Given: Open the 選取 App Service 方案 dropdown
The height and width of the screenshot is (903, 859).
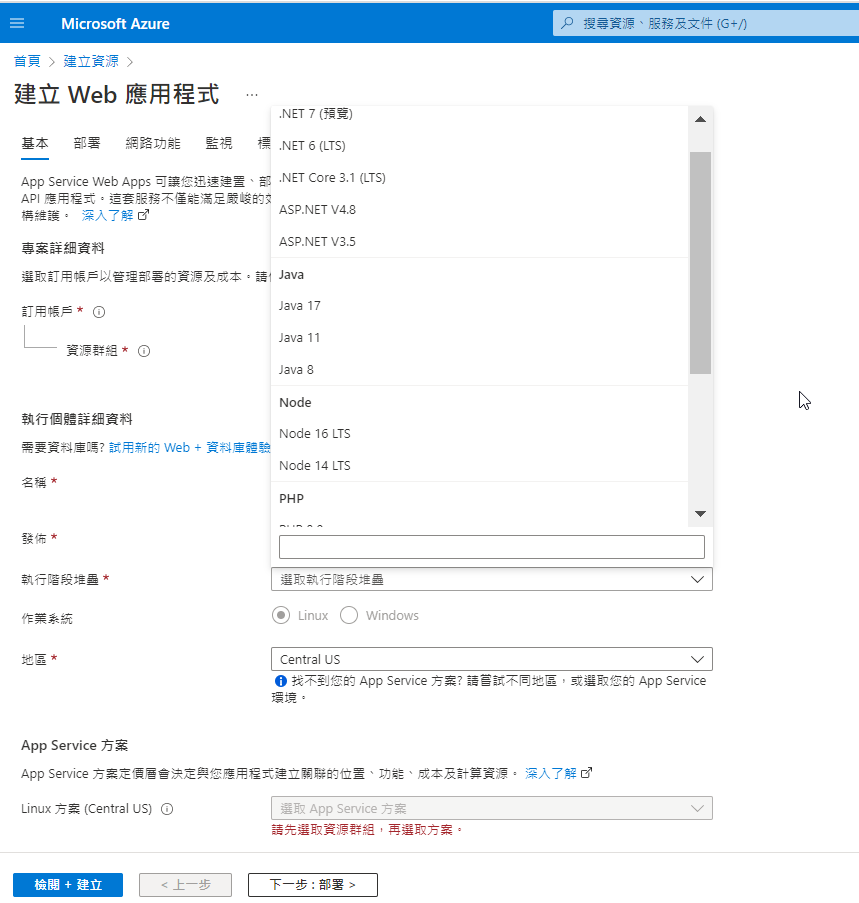Looking at the screenshot, I should pyautogui.click(x=492, y=809).
